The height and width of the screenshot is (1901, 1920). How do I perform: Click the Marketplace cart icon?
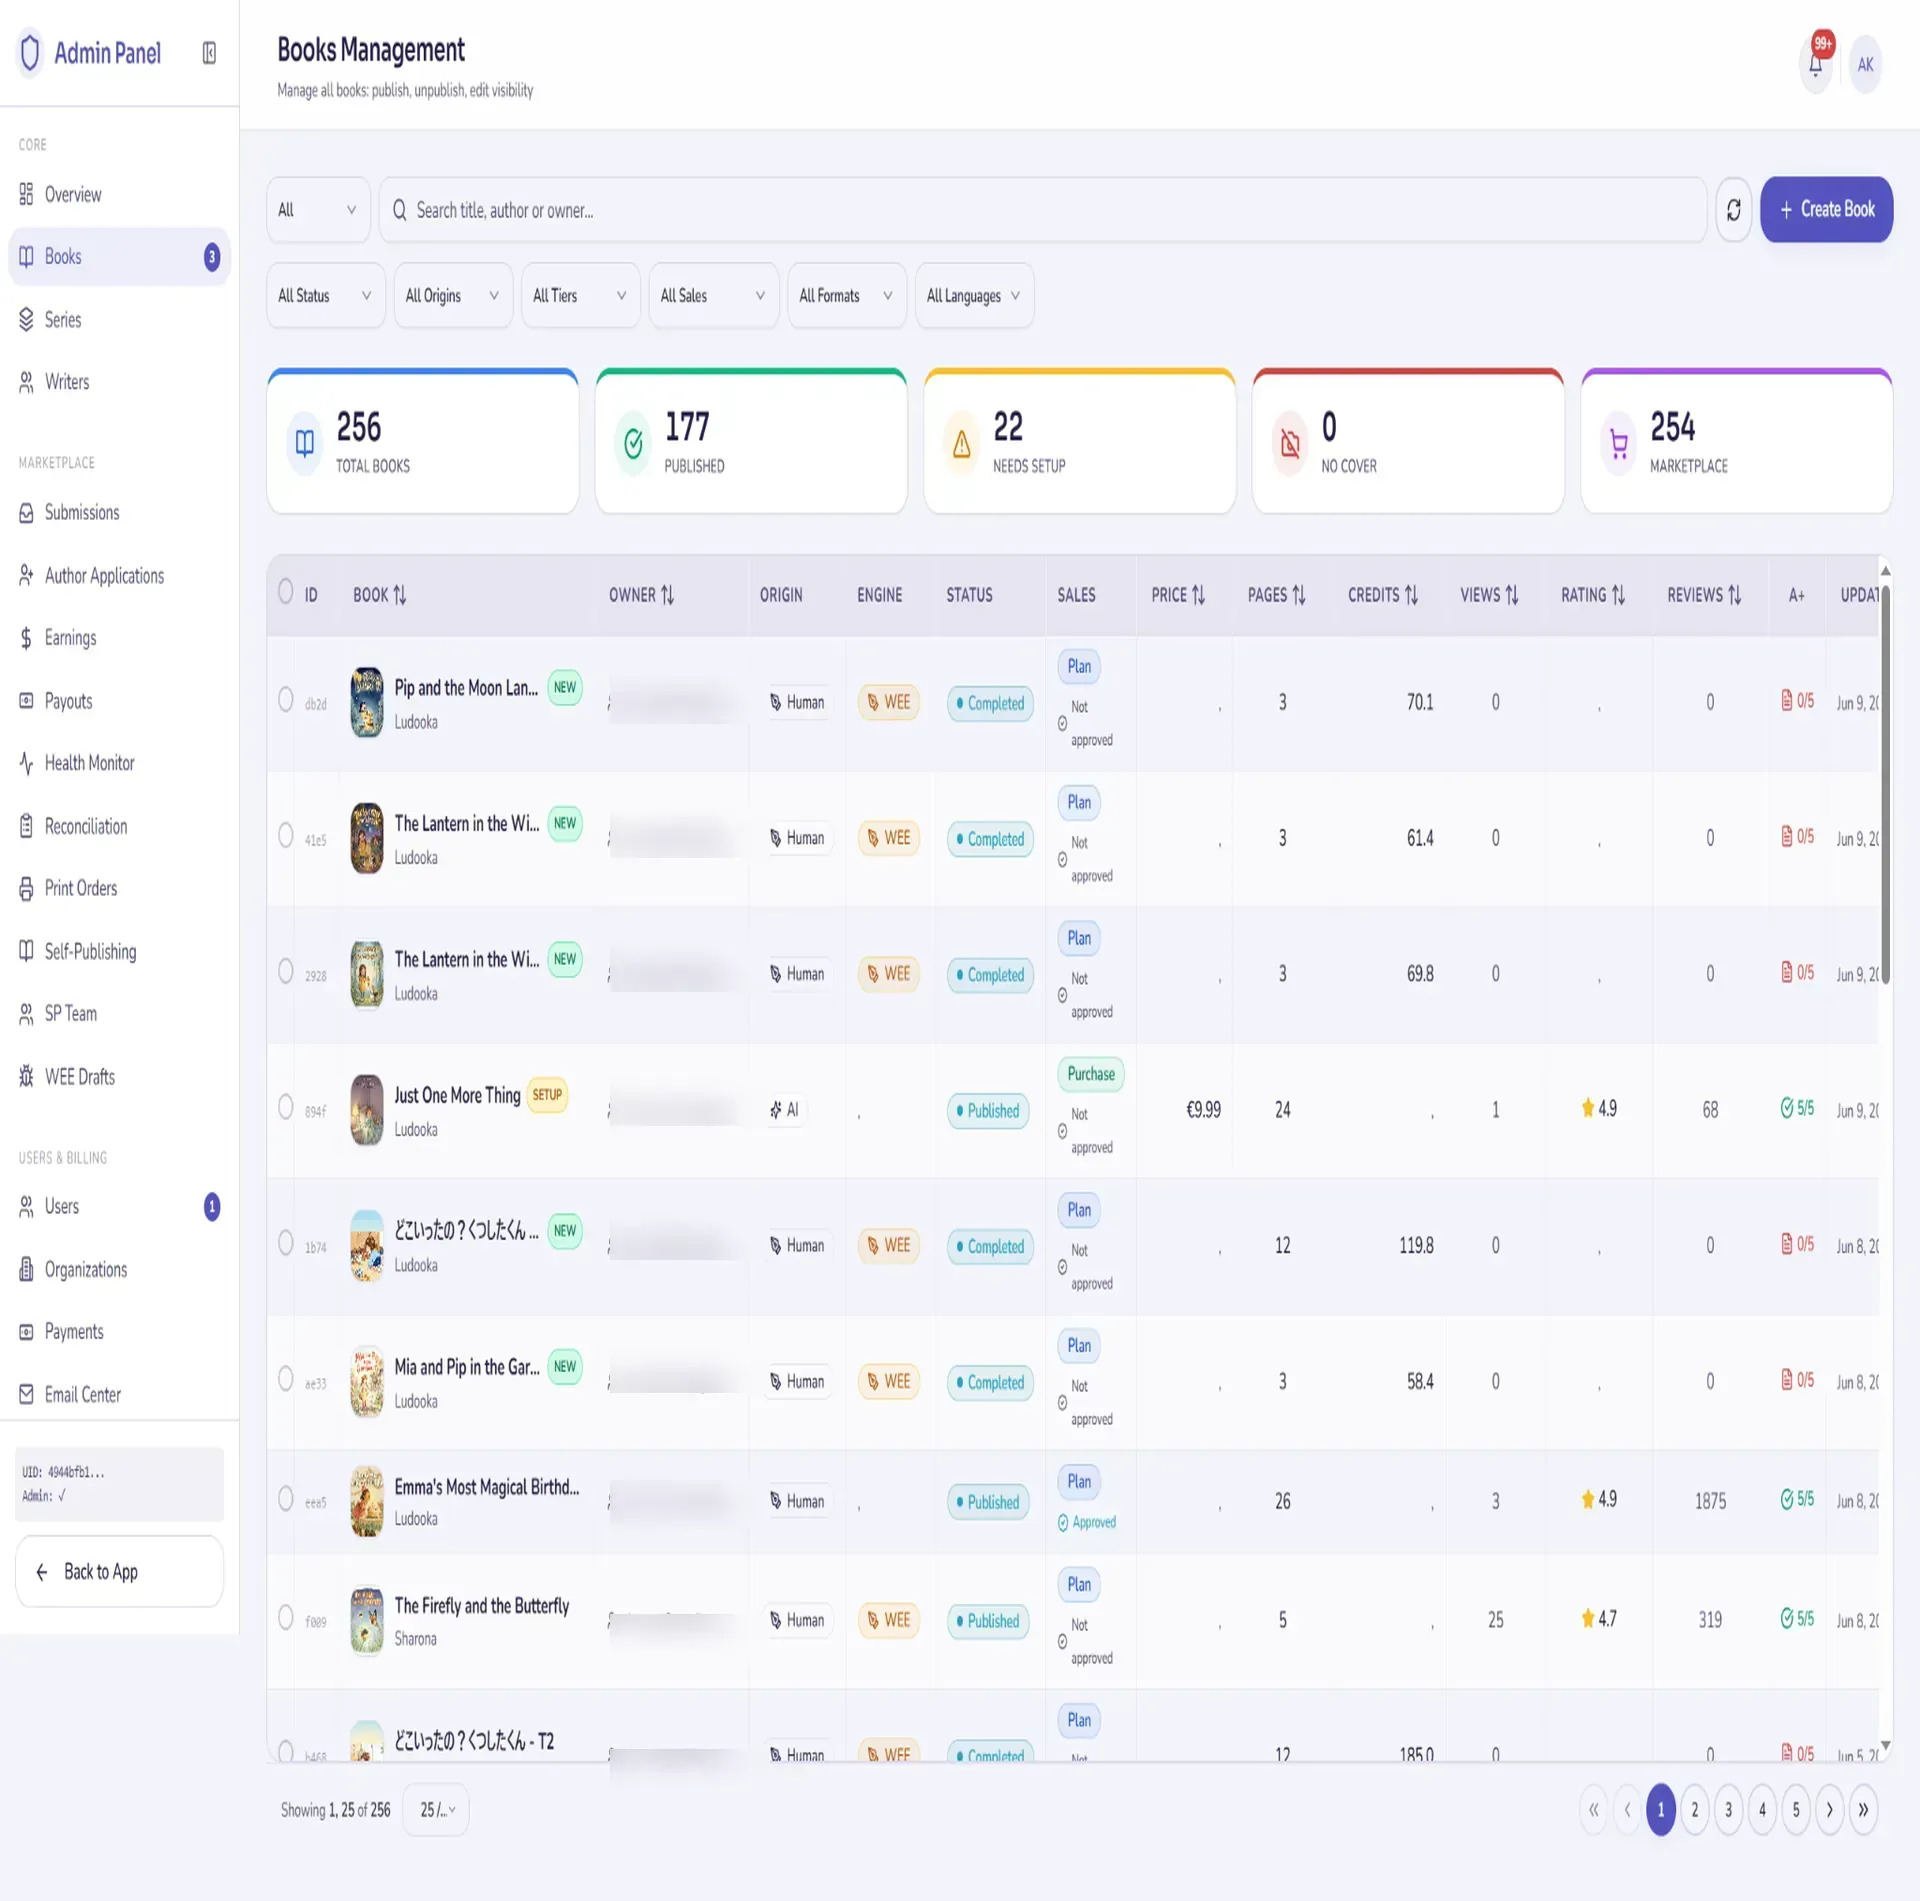tap(1618, 442)
